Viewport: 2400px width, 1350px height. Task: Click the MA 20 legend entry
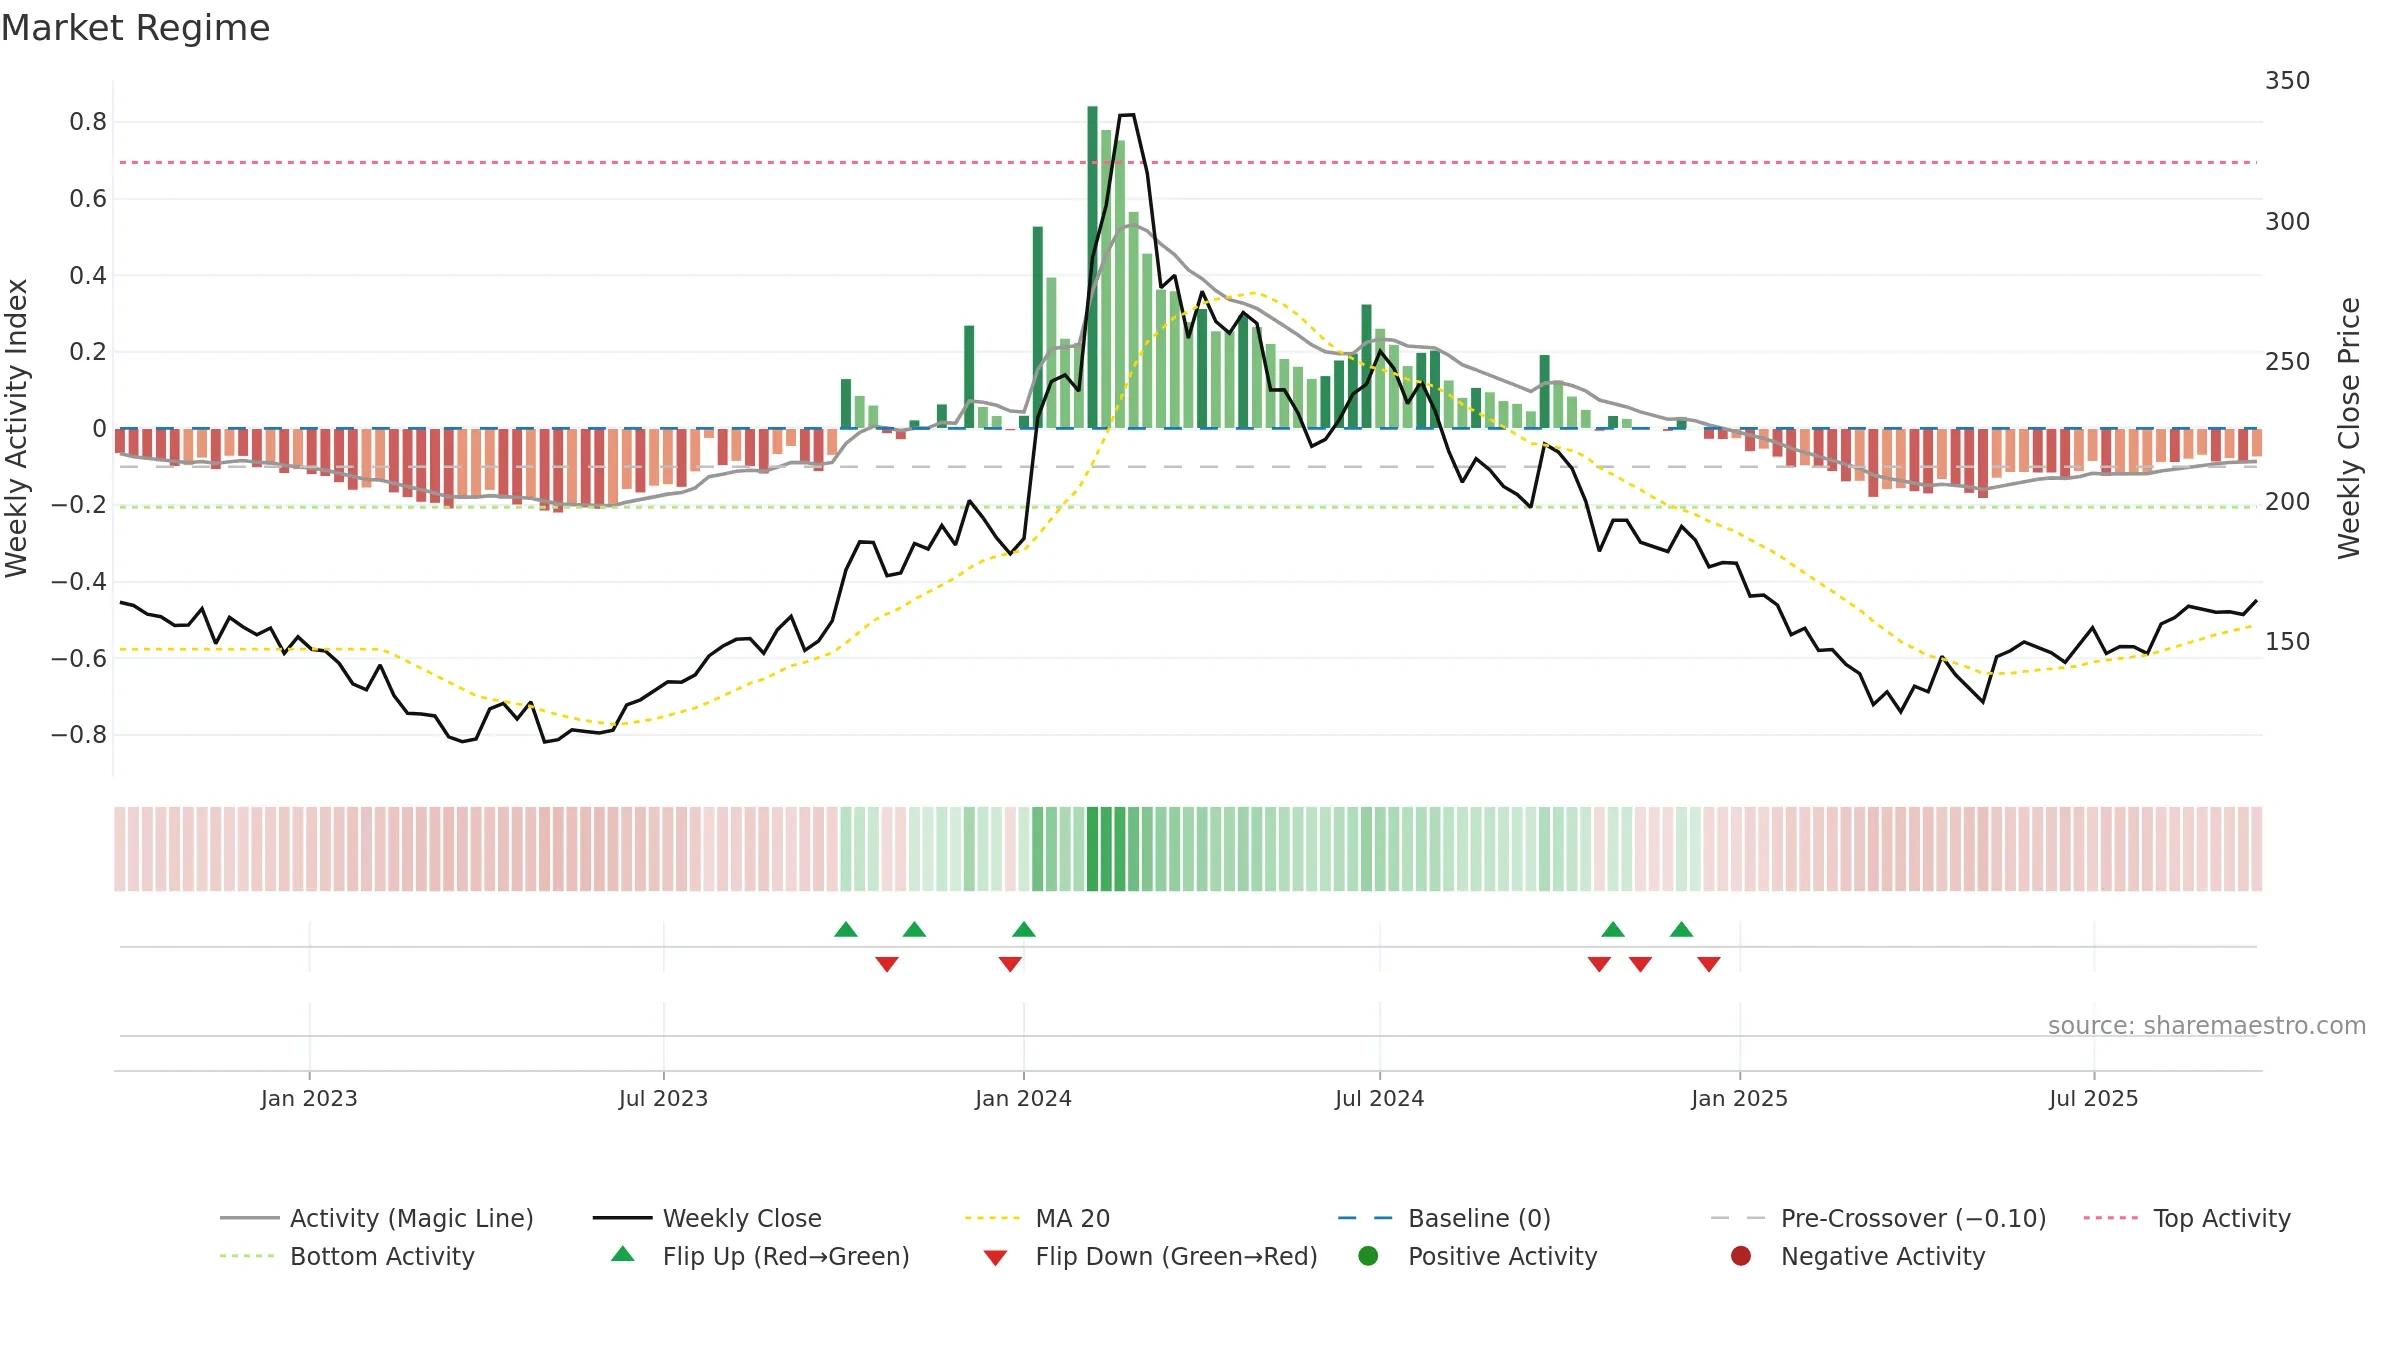coord(1037,1218)
